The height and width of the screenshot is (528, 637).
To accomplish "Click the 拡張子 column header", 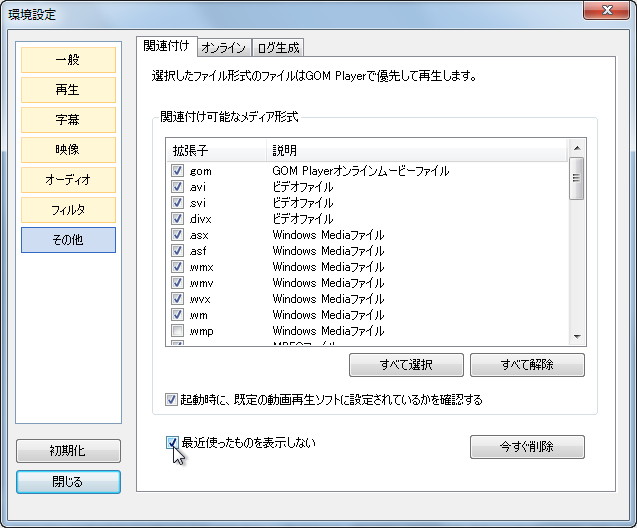I will coord(216,150).
